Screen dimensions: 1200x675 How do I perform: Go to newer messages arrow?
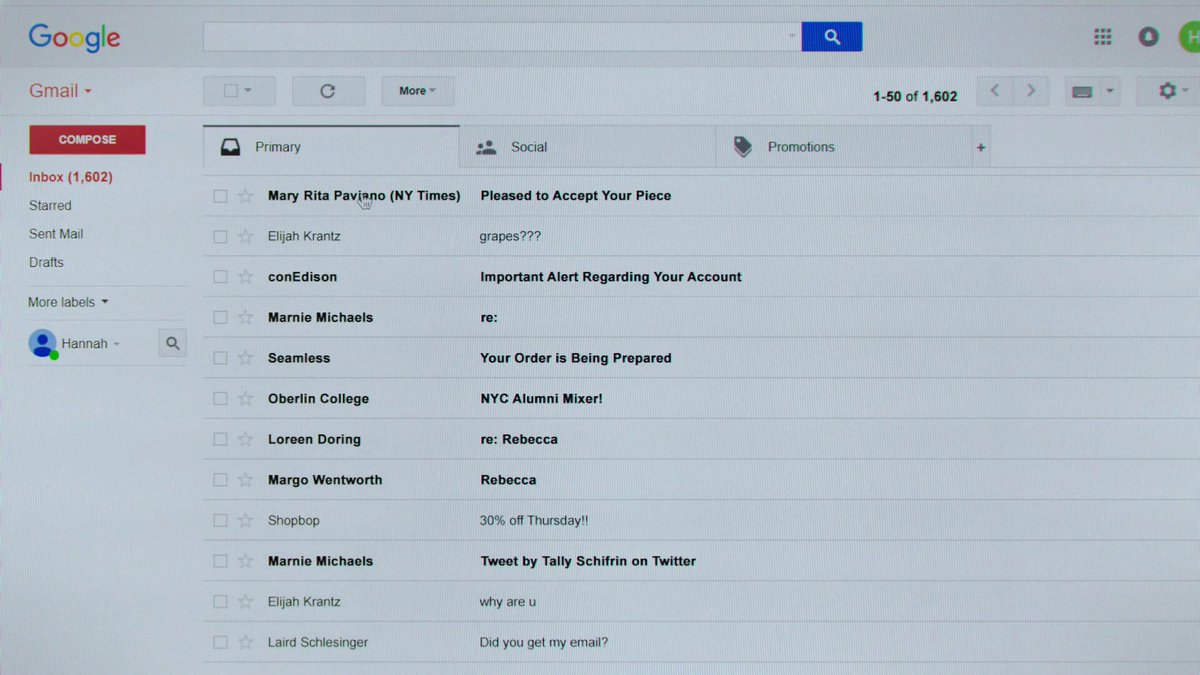tap(995, 91)
